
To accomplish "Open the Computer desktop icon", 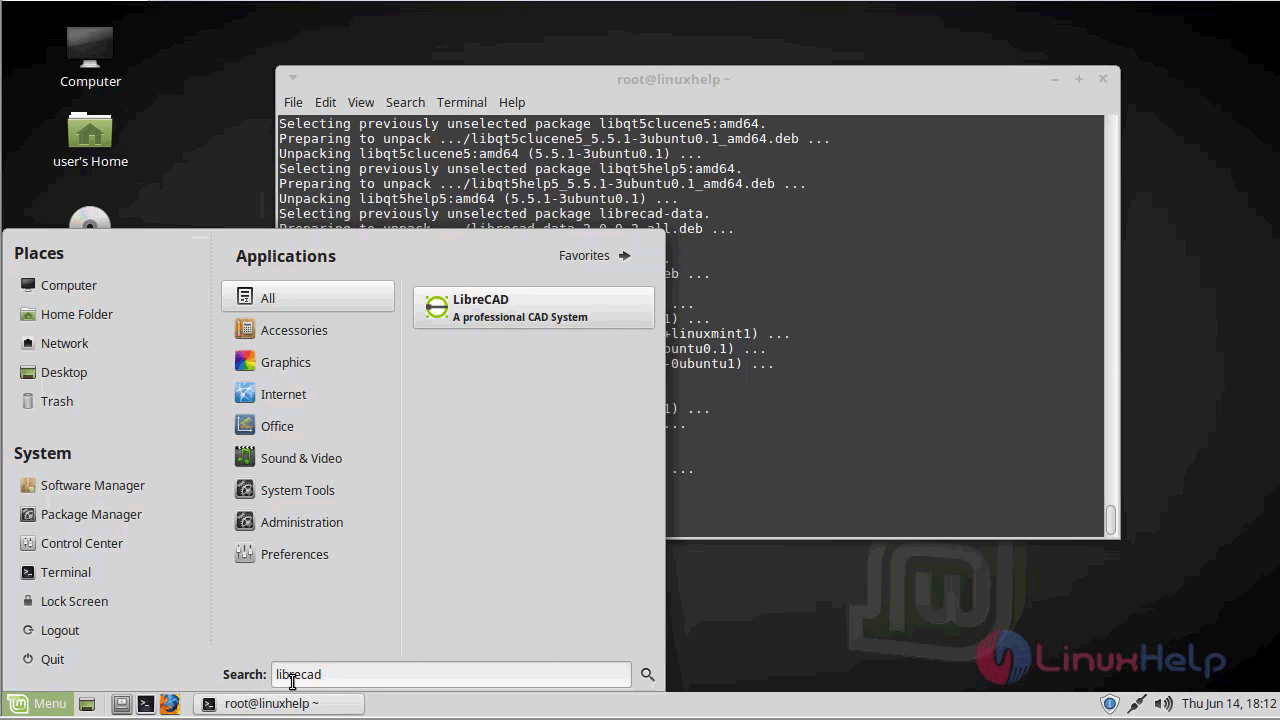I will click(x=90, y=56).
